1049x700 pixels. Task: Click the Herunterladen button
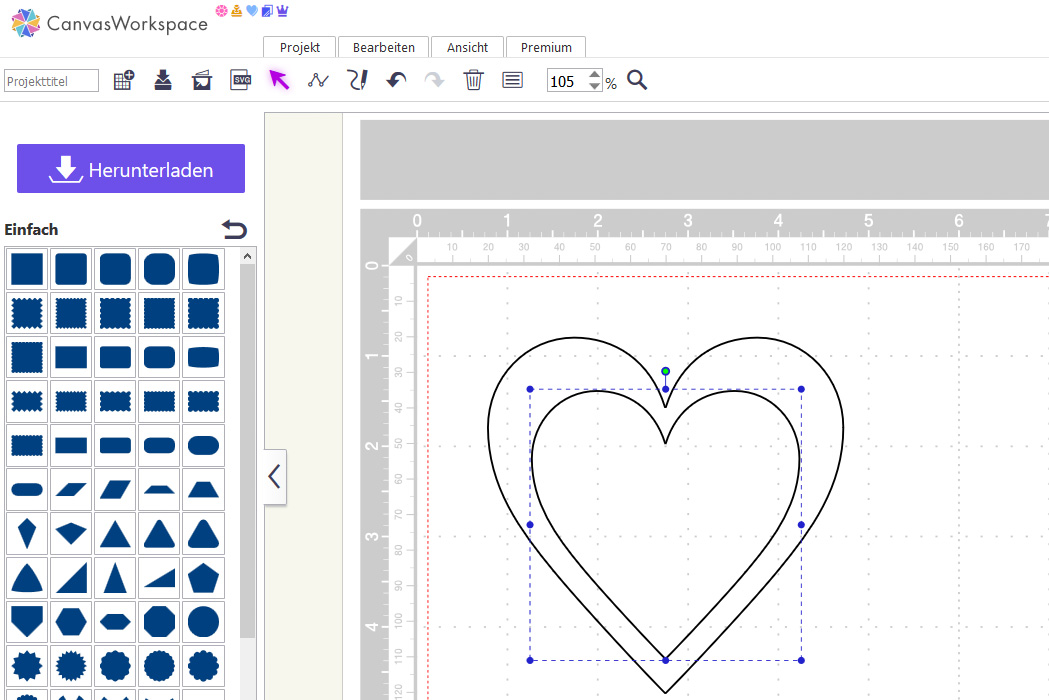131,169
